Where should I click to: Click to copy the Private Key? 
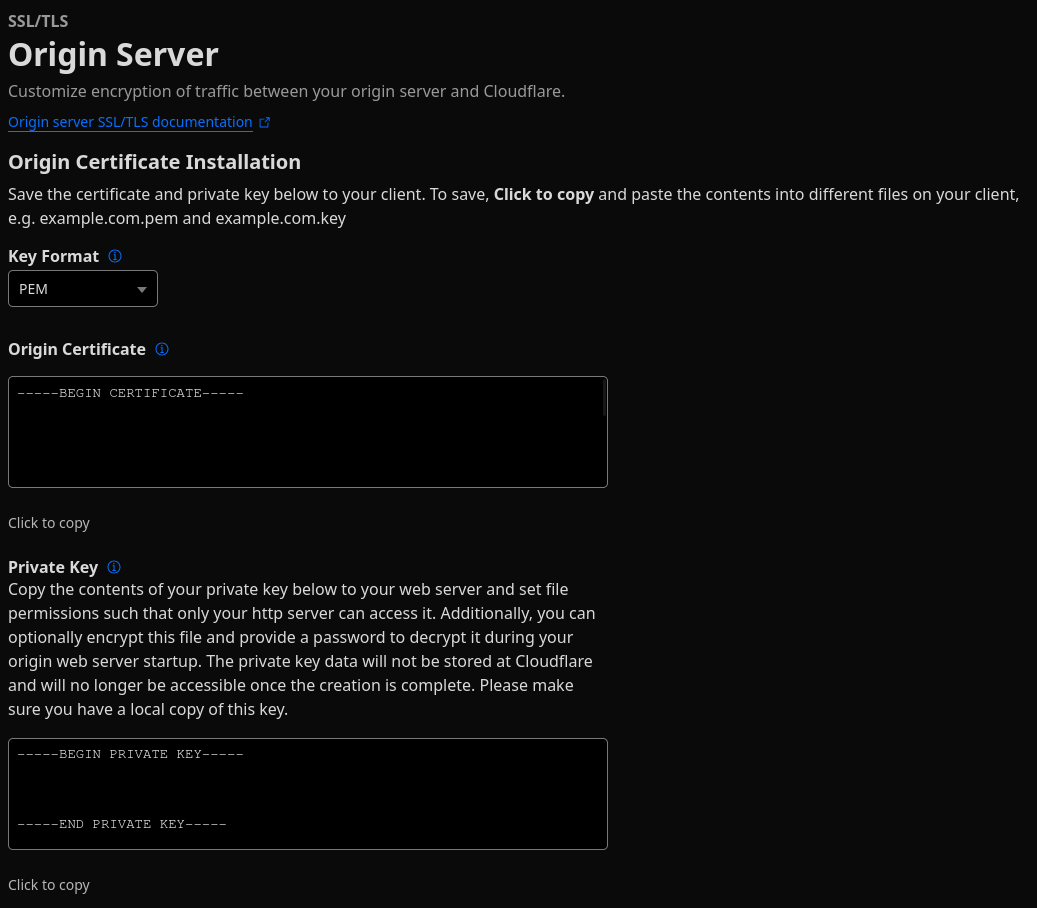coord(49,885)
